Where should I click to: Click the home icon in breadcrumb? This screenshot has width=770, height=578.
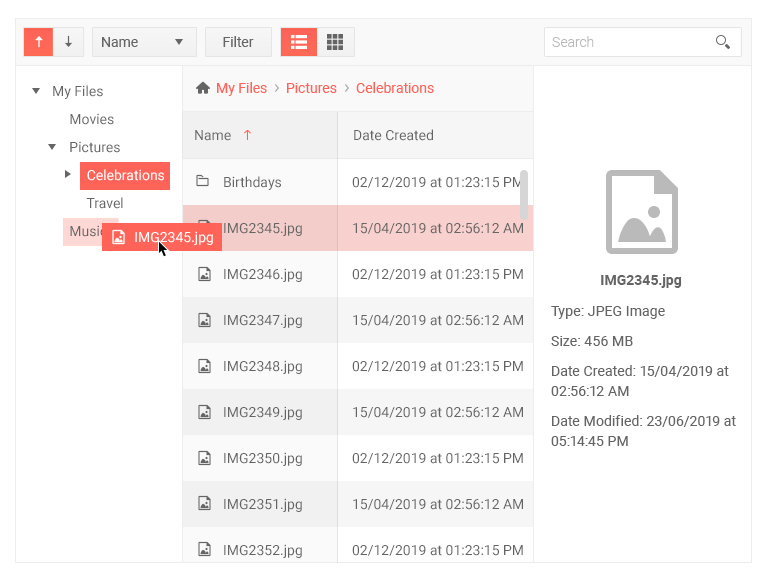tap(203, 88)
